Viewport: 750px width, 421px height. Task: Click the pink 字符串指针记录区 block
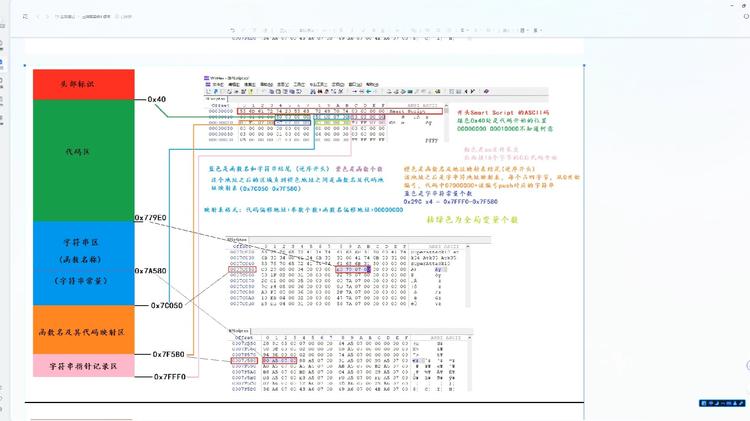(x=84, y=366)
